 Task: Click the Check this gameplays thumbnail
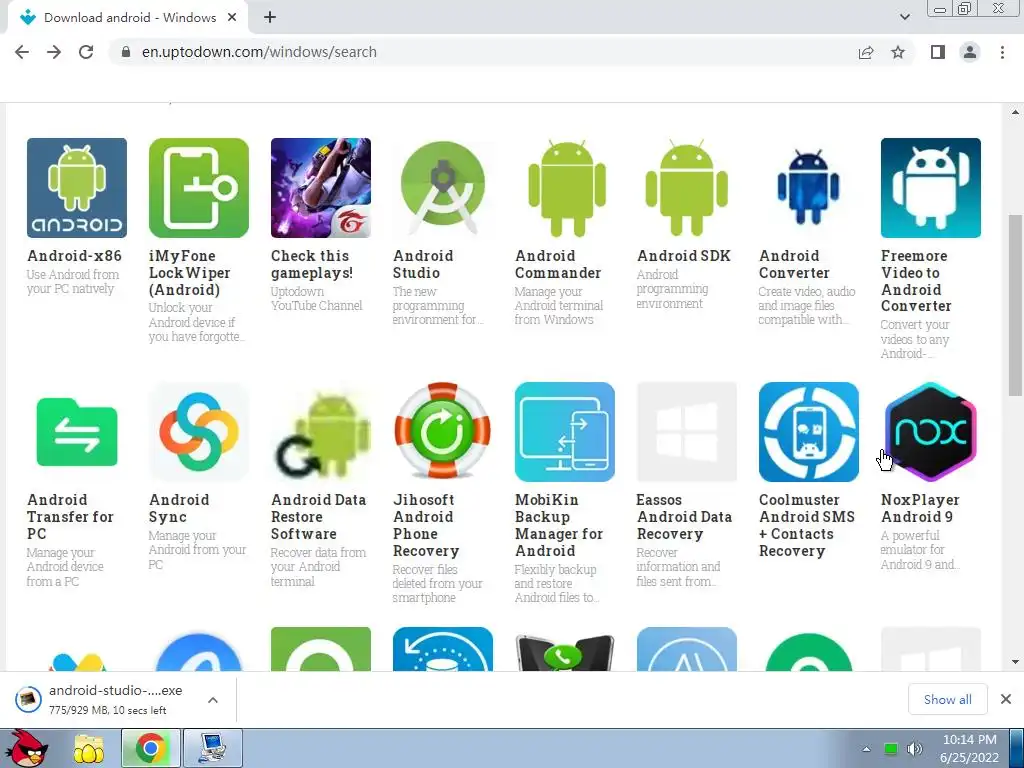click(x=321, y=188)
